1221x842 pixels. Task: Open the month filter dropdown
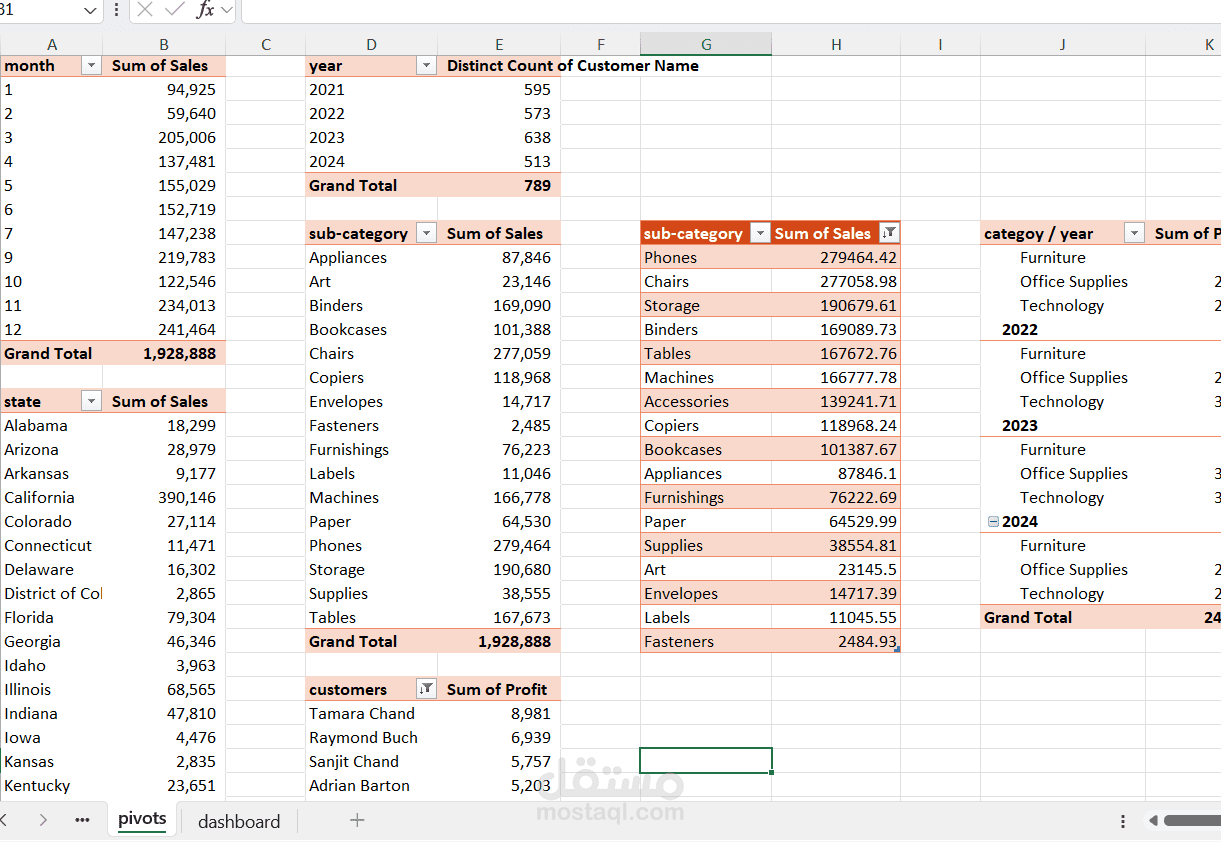tap(91, 65)
